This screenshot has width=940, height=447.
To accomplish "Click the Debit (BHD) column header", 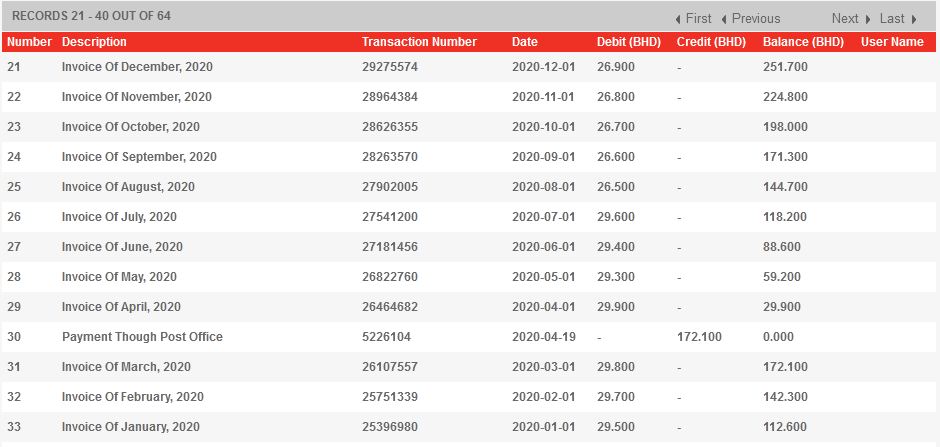I will [x=629, y=42].
